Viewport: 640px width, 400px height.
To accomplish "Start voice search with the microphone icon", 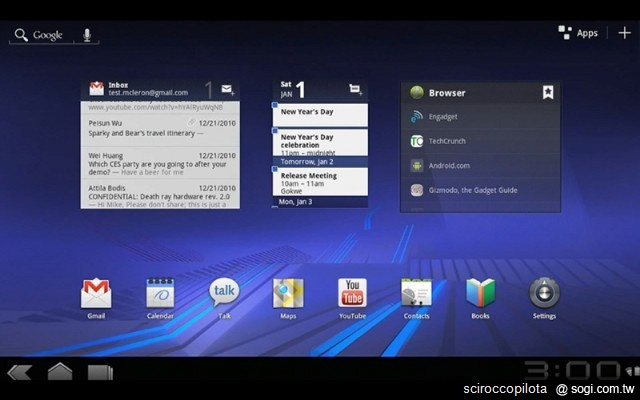I will [x=87, y=35].
